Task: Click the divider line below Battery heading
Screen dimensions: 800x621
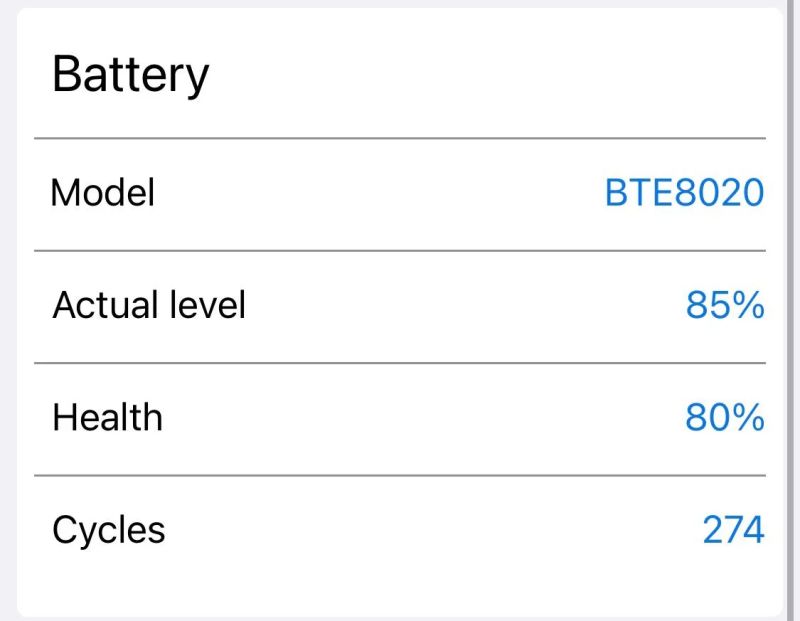Action: [400, 138]
